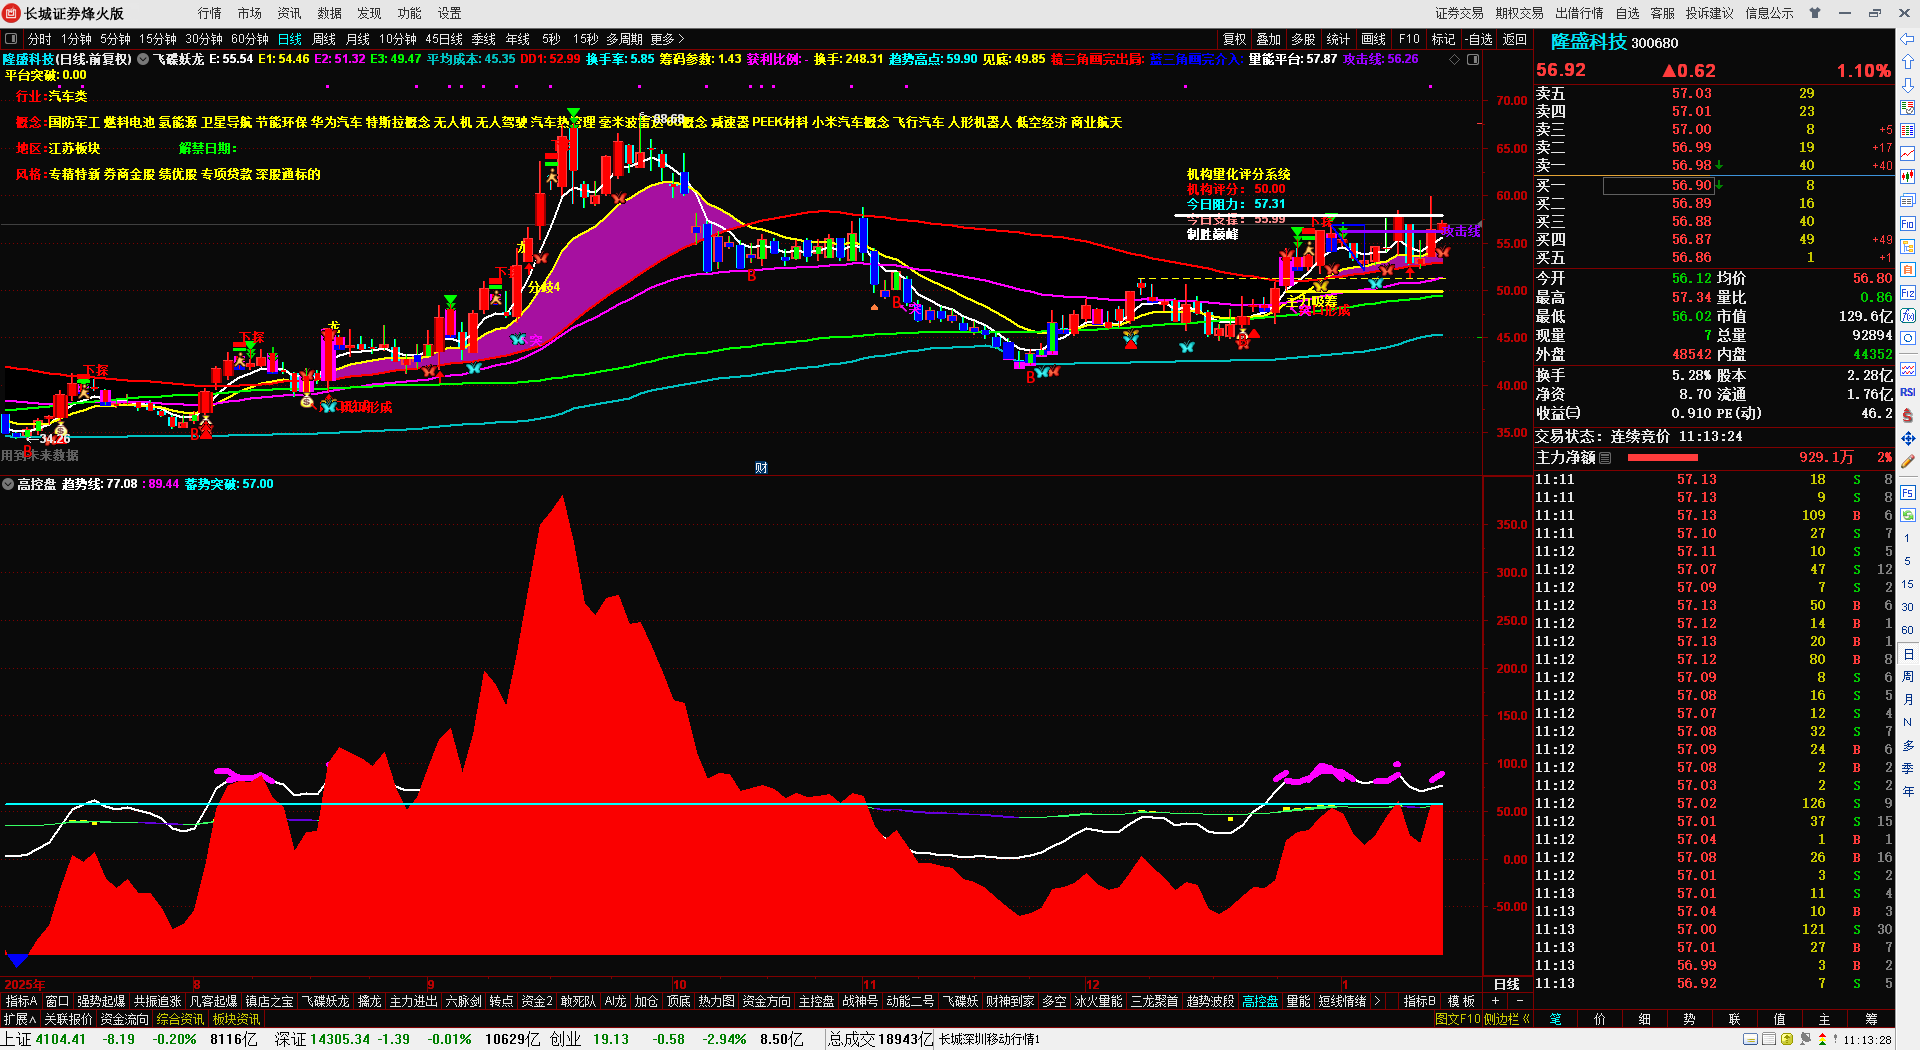Click the blue up arrow icon

click(x=1907, y=62)
